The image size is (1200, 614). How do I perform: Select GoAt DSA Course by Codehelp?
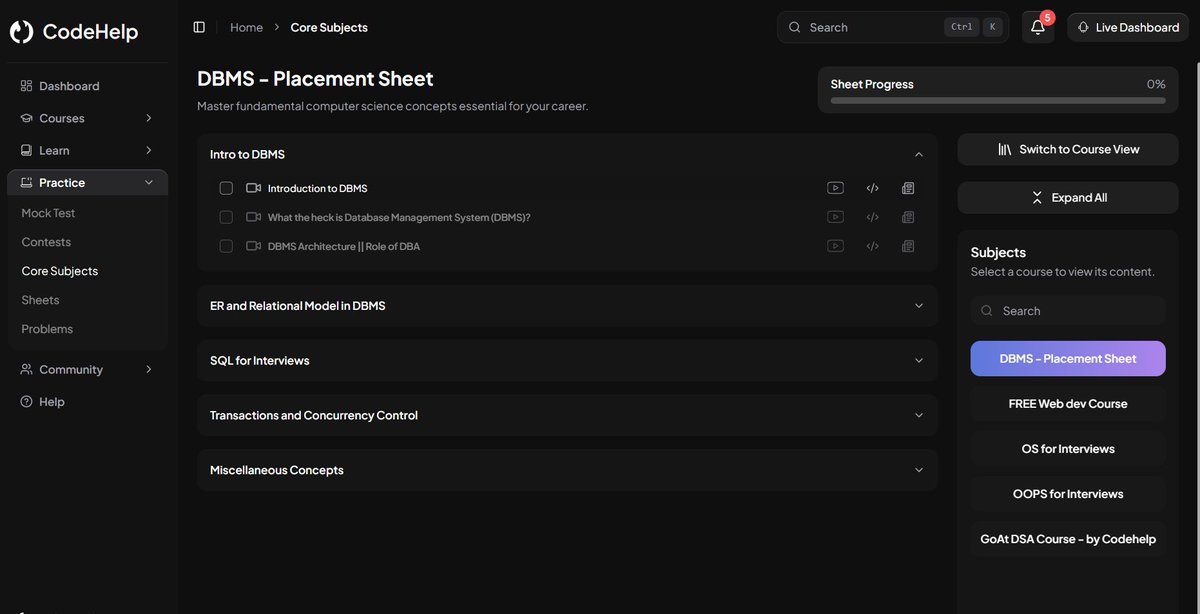(1068, 539)
